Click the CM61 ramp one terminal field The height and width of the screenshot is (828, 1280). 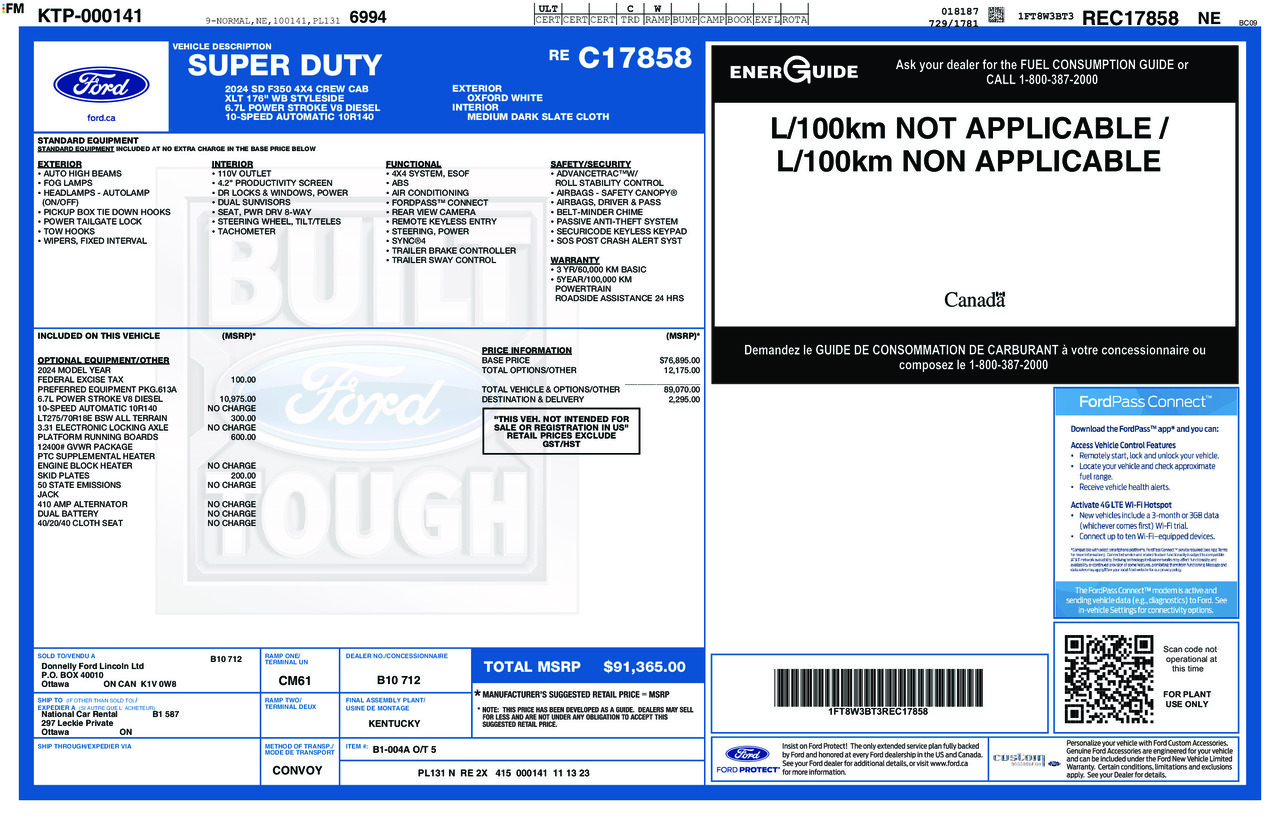[x=294, y=681]
